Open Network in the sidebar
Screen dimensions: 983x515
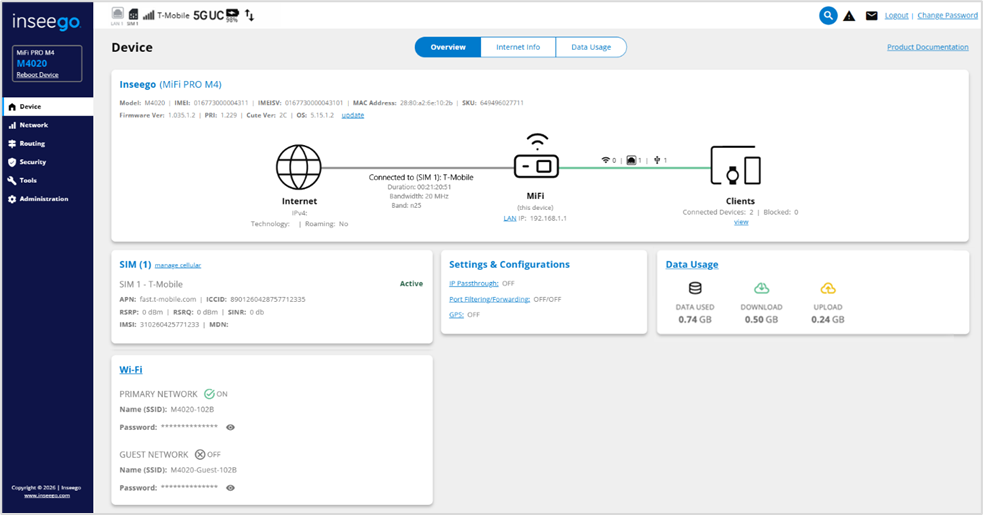point(33,125)
